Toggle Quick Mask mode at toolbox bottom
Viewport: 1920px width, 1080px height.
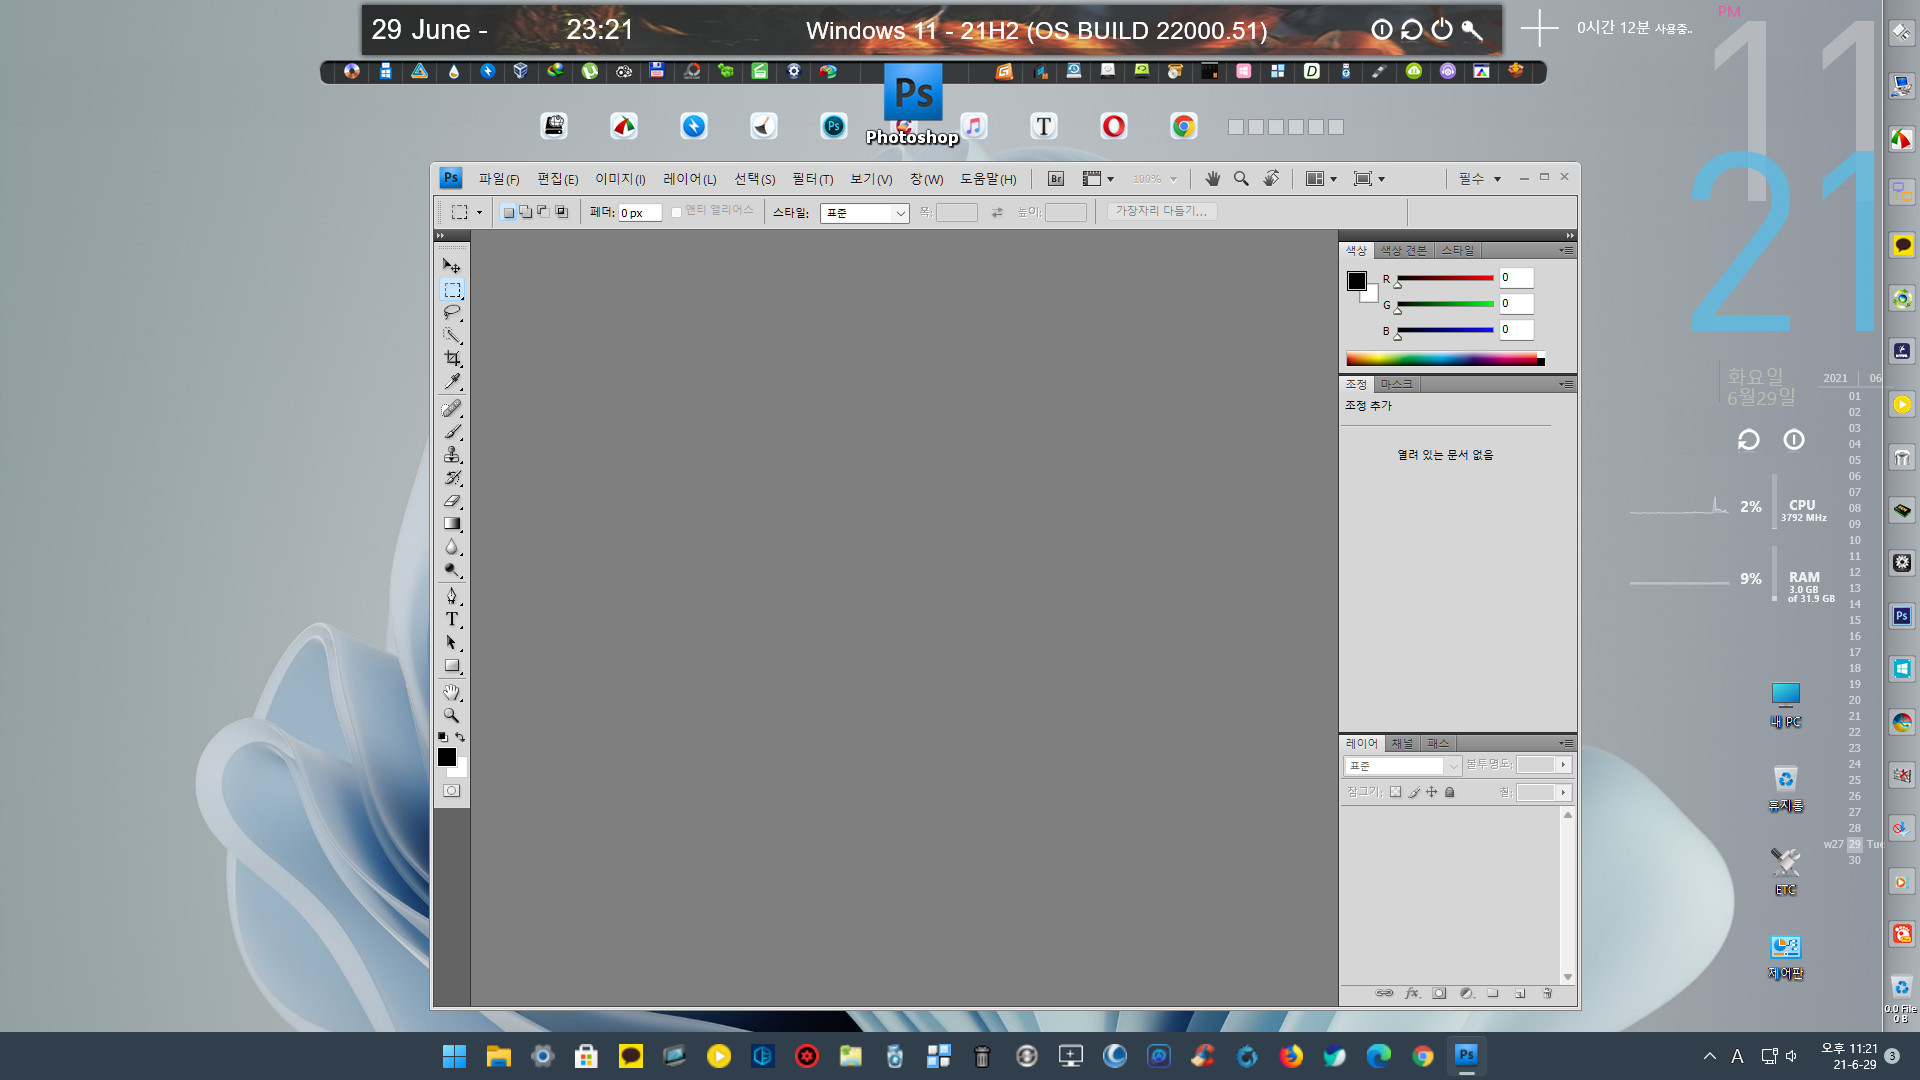[452, 791]
